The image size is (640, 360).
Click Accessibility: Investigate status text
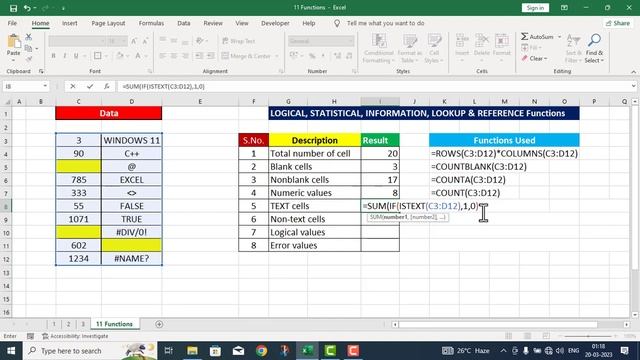click(79, 336)
